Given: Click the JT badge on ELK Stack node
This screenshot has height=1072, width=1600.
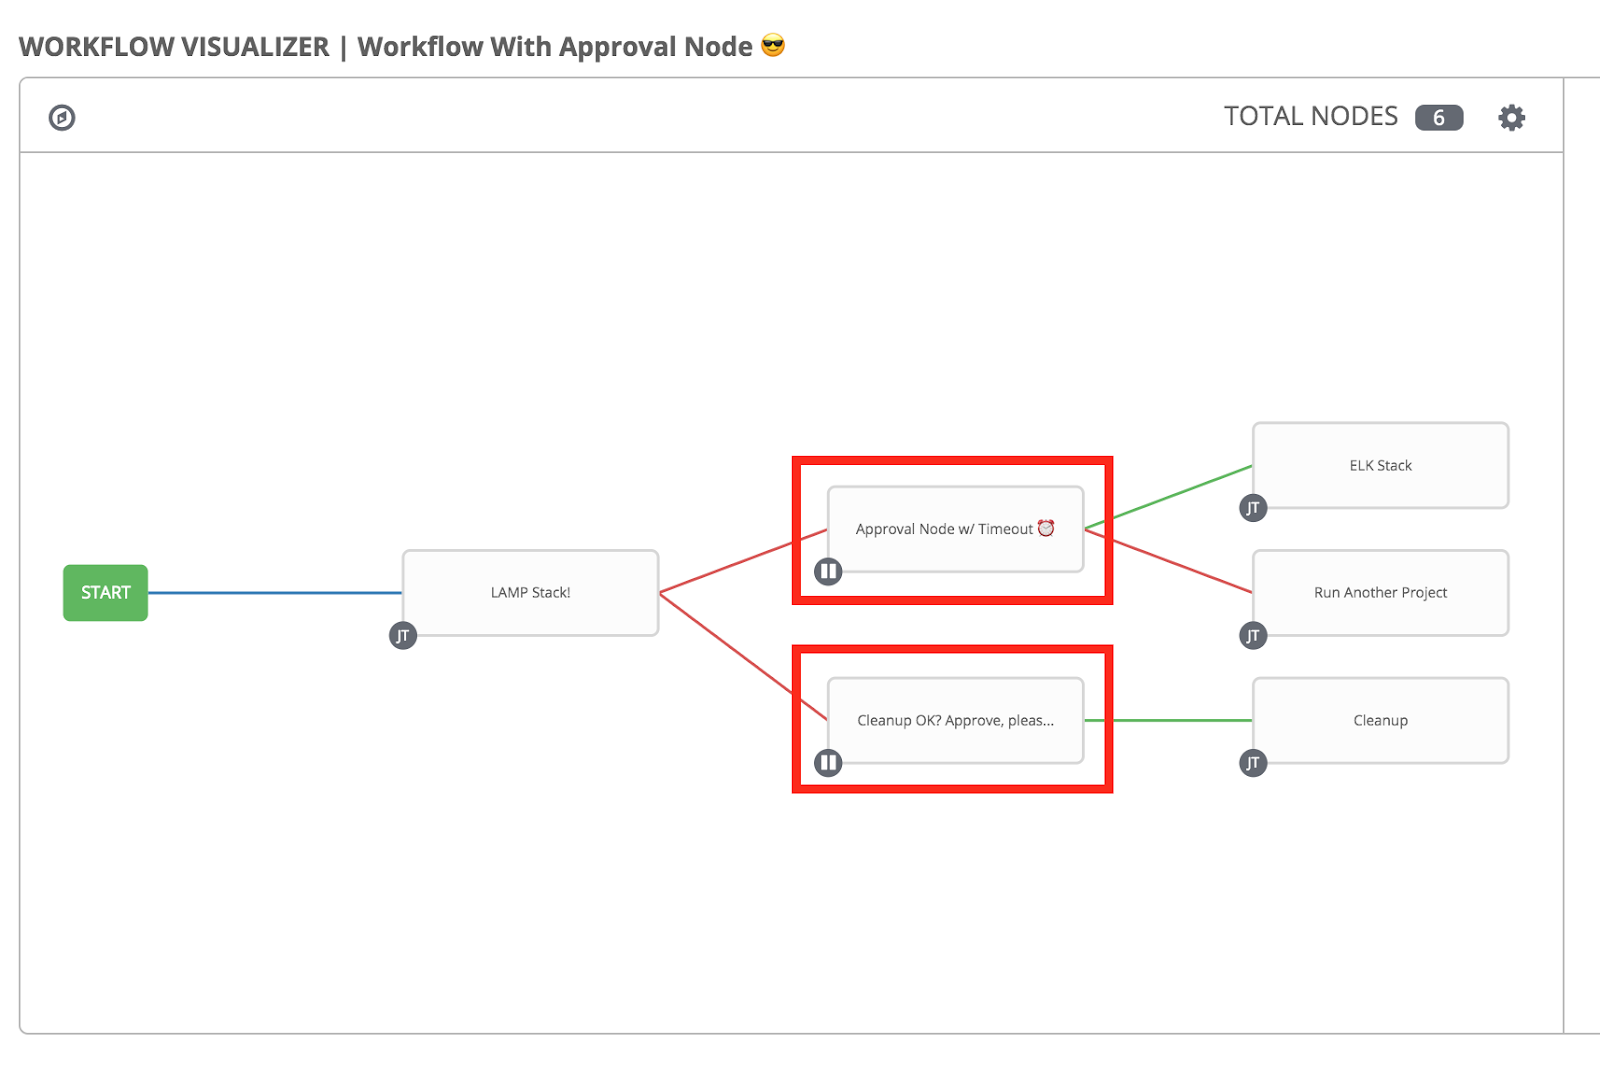Looking at the screenshot, I should pyautogui.click(x=1253, y=508).
